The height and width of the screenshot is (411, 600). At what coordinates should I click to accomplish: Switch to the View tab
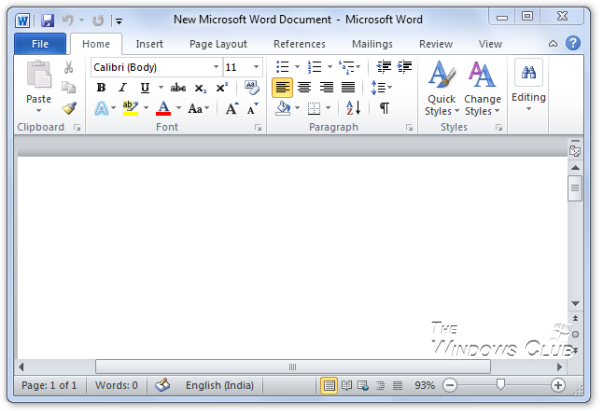click(490, 44)
